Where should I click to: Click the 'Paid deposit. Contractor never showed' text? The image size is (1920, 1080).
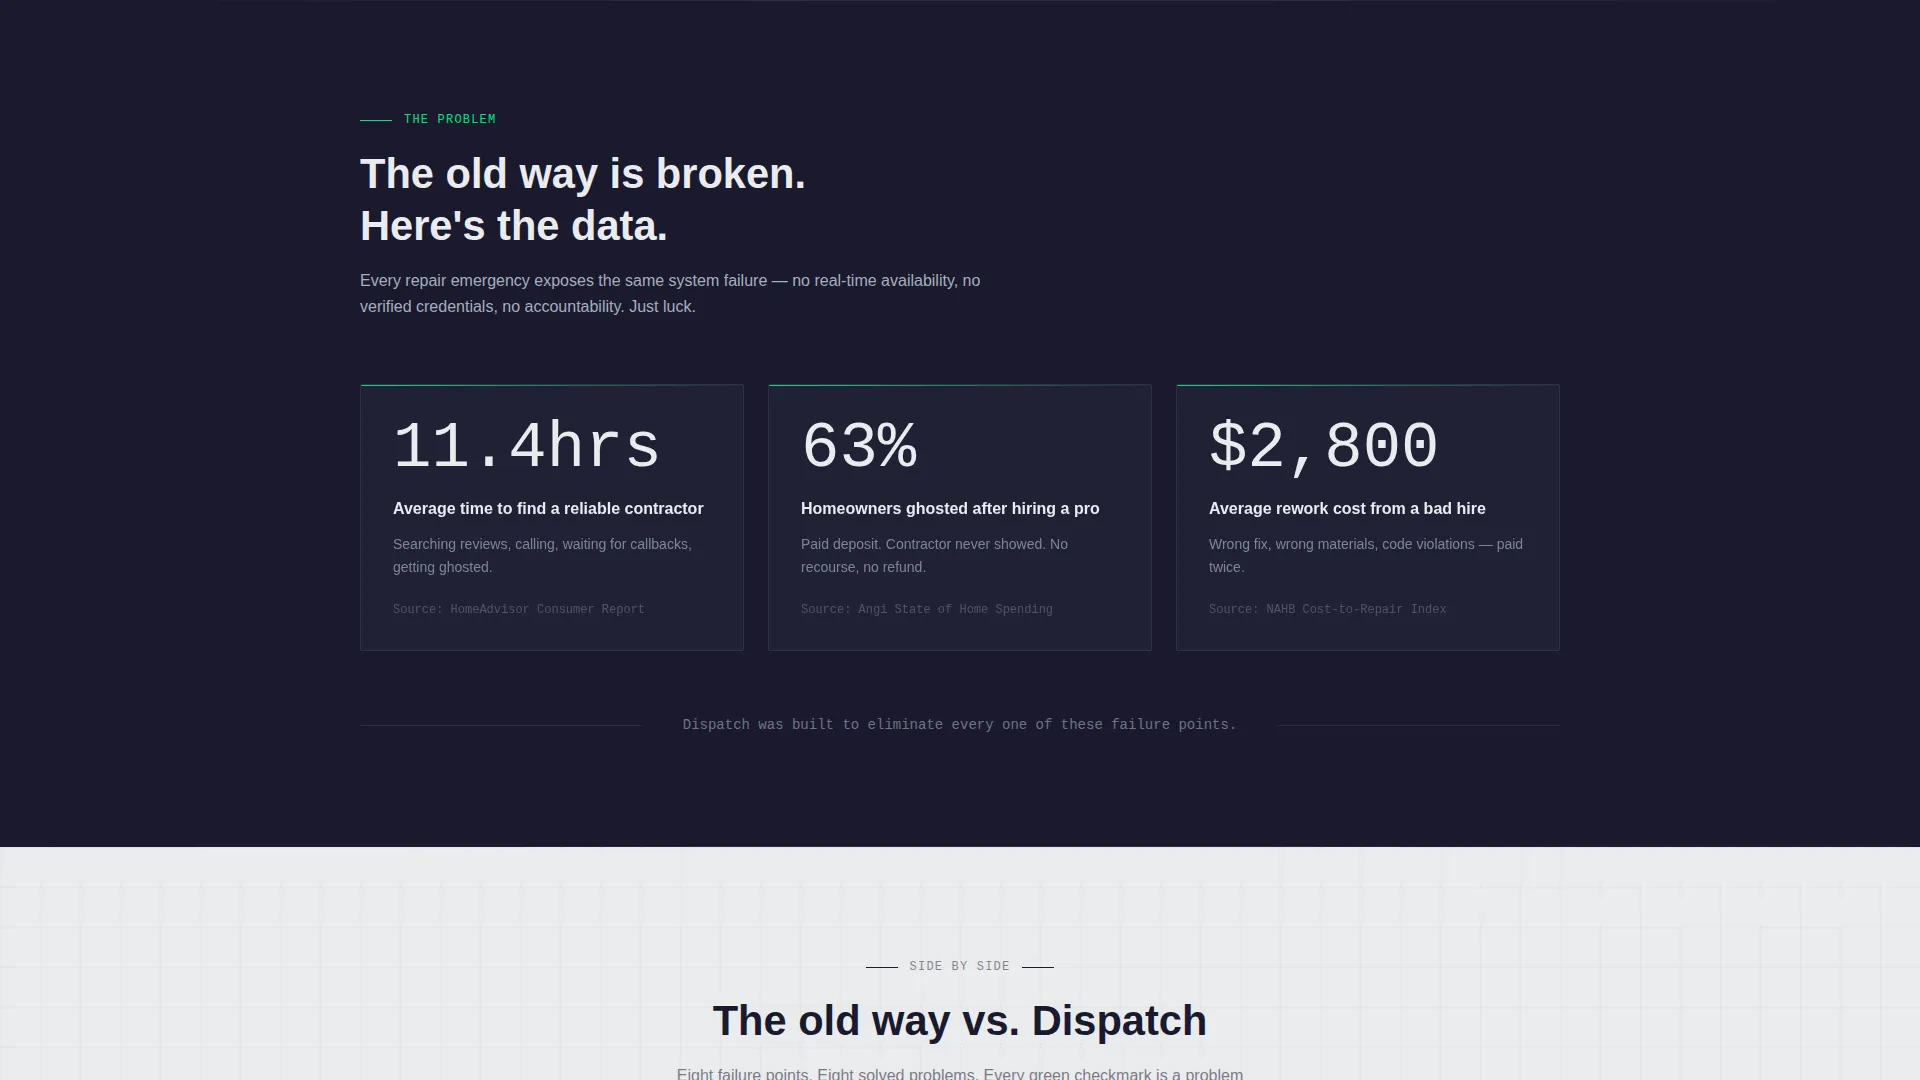(x=934, y=556)
